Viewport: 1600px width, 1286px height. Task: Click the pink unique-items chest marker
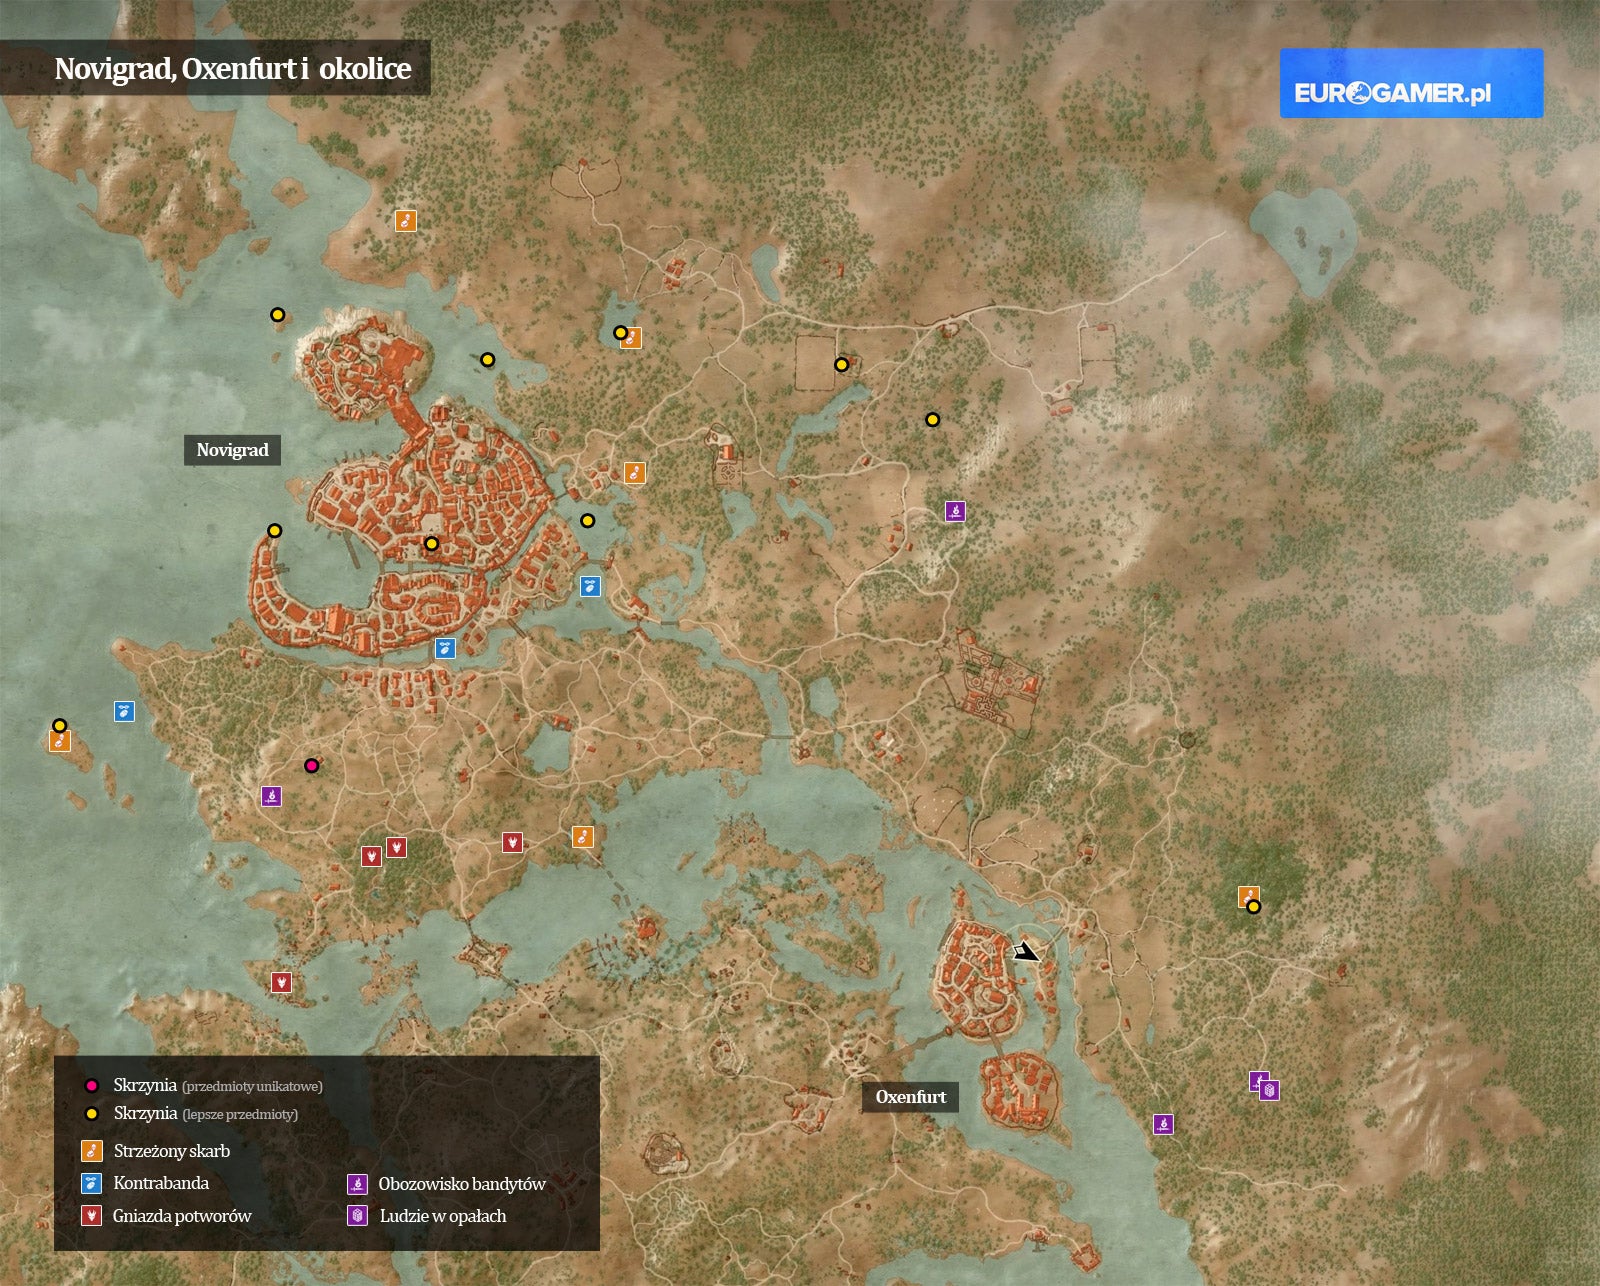coord(311,766)
